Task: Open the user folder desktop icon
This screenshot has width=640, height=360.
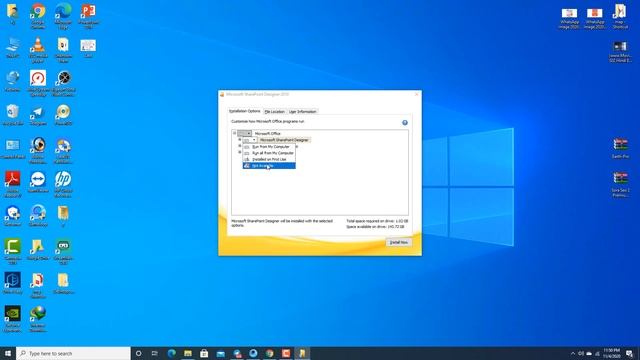Action: 13,15
